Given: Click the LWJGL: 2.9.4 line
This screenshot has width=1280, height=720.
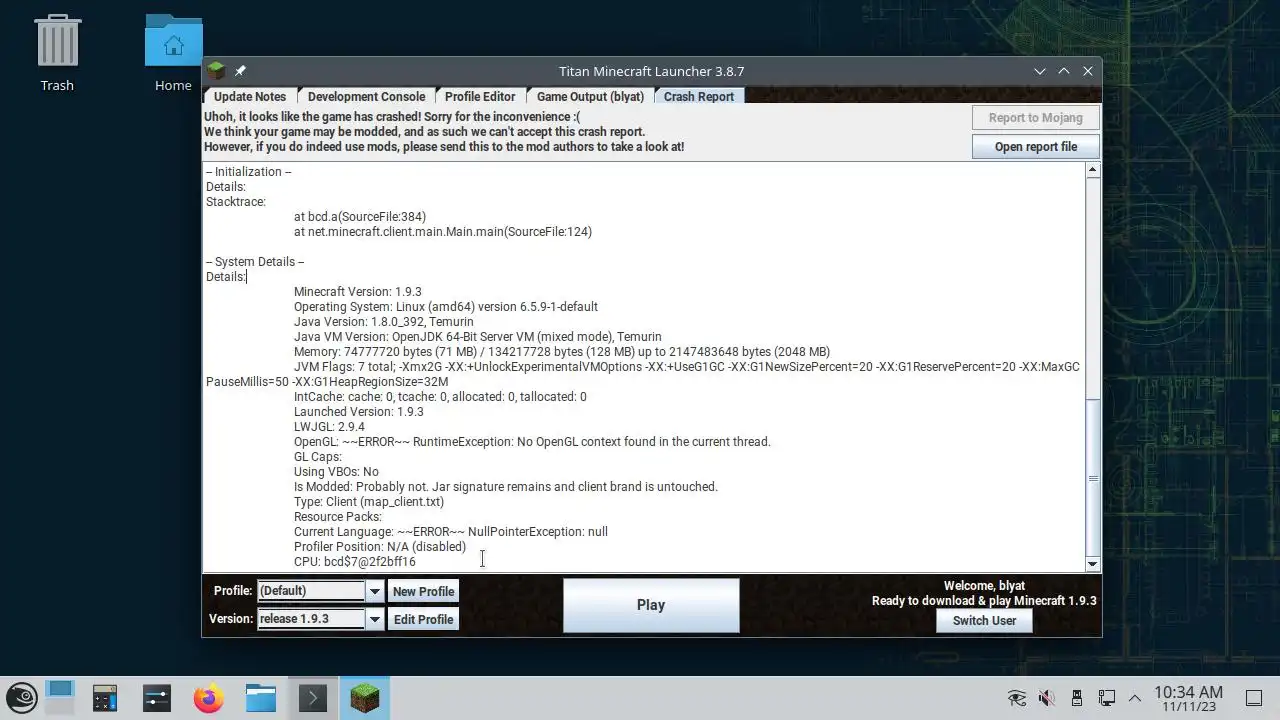Looking at the screenshot, I should pos(329,427).
